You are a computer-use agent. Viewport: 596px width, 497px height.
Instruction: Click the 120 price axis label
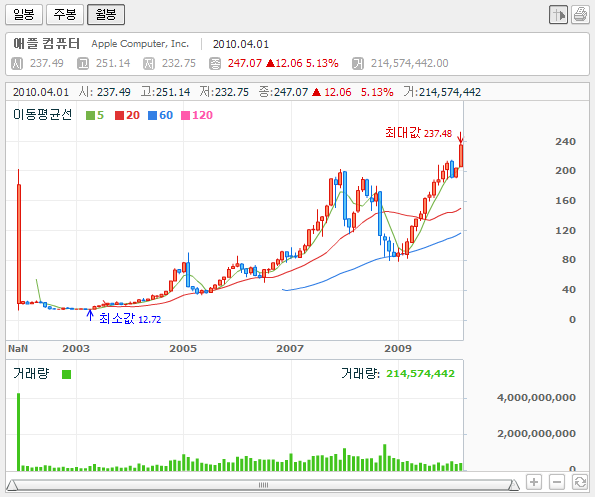pyautogui.click(x=566, y=231)
